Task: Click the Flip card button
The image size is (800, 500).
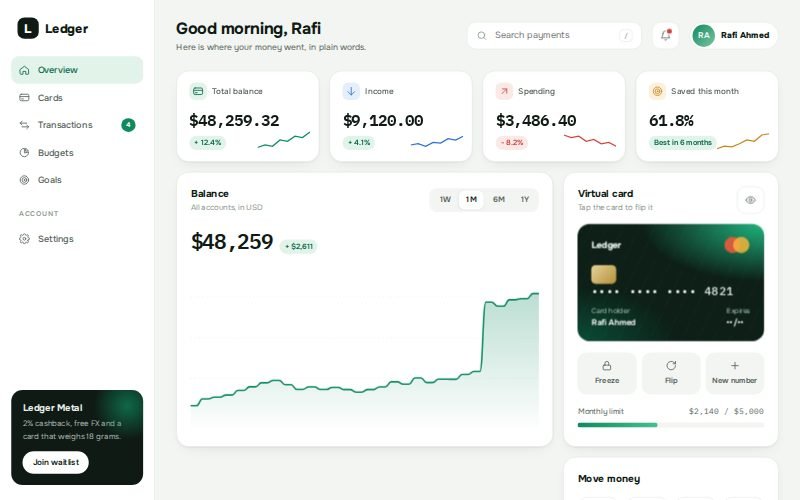Action: (x=671, y=373)
